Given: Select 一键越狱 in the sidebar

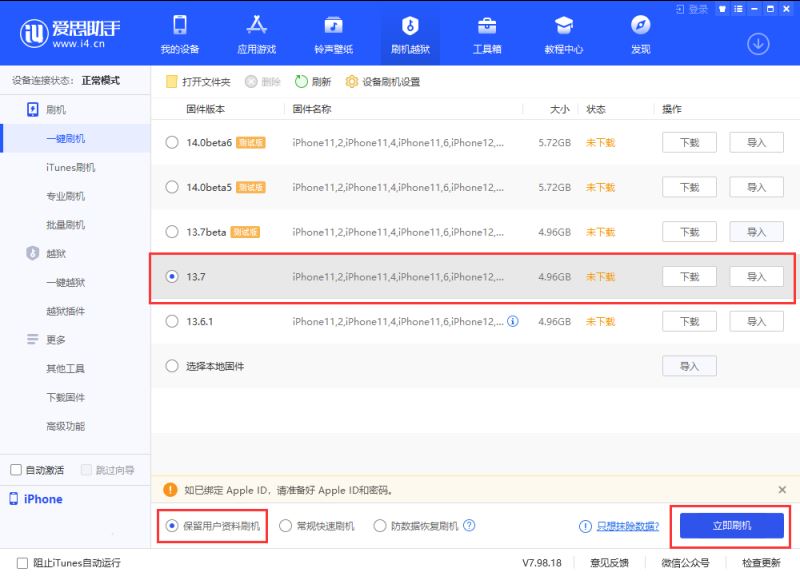Looking at the screenshot, I should (65, 282).
